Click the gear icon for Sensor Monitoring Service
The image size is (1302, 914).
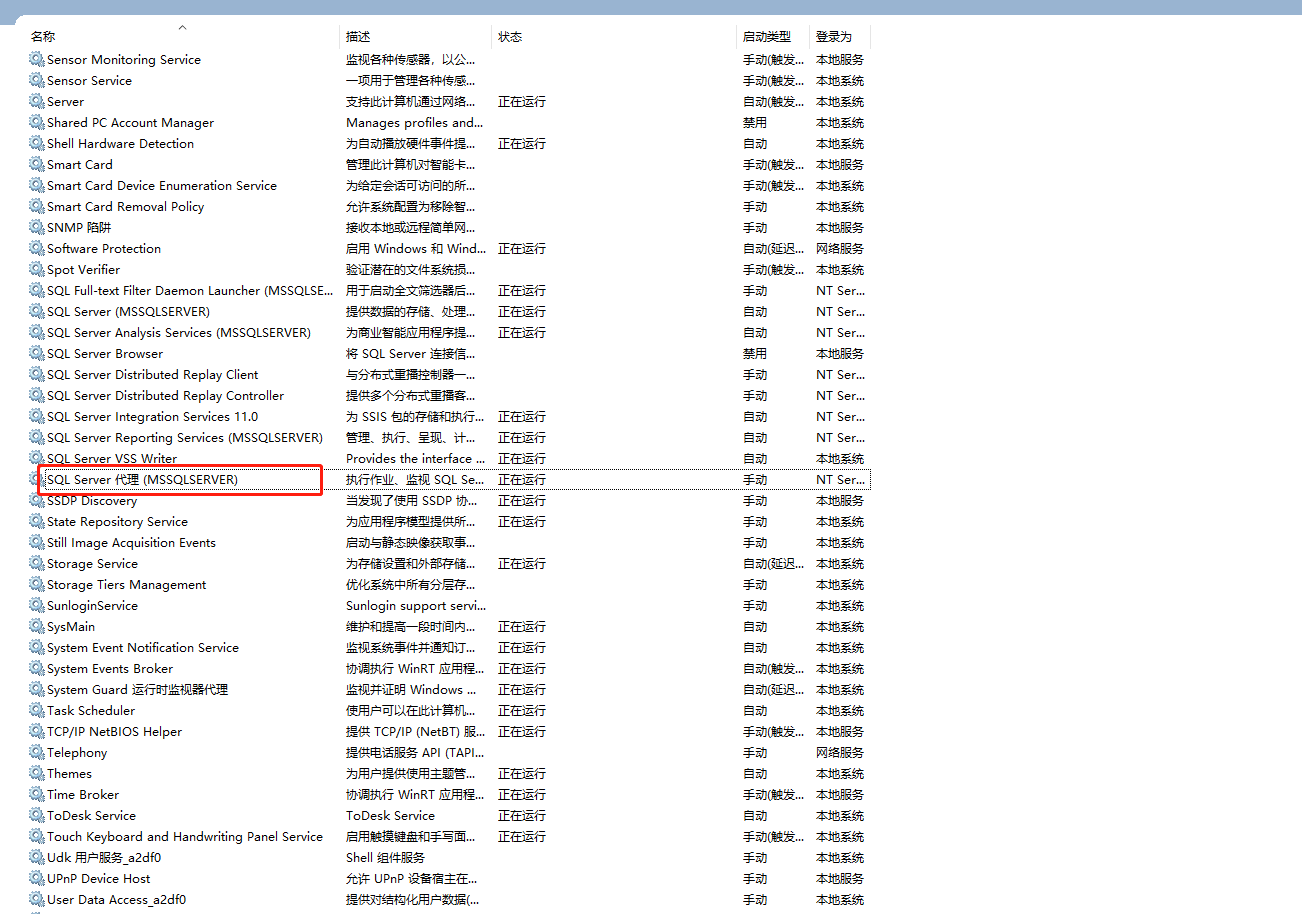tap(37, 60)
